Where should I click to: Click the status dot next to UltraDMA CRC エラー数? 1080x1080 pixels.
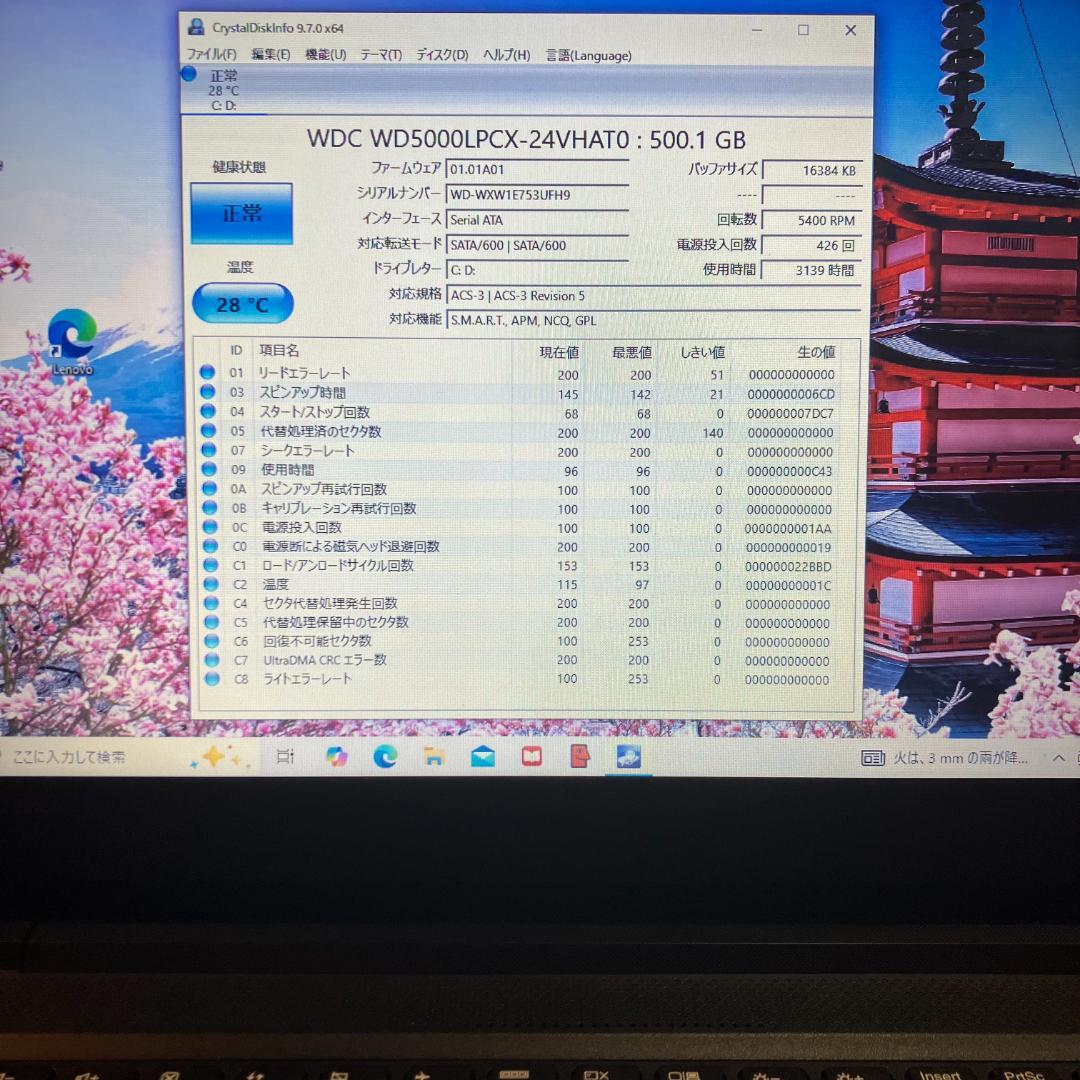tap(209, 660)
